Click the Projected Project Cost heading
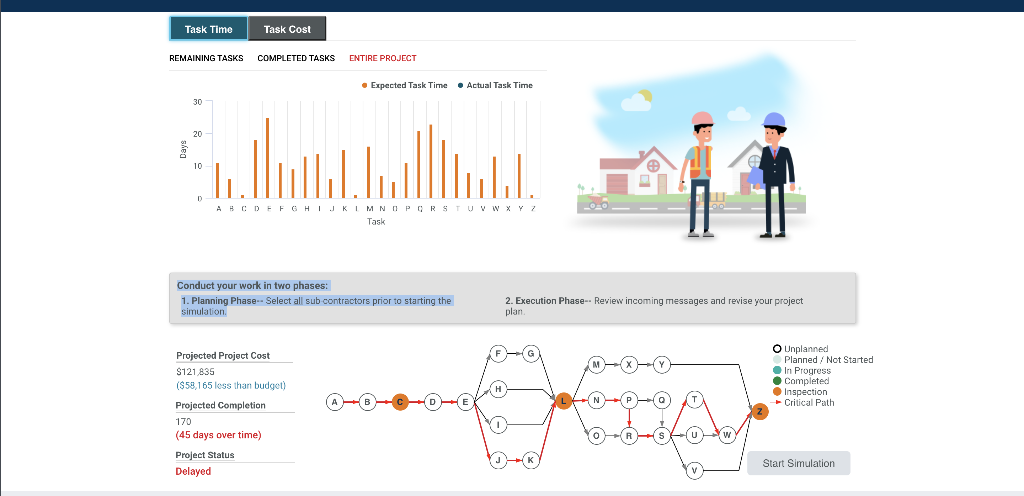This screenshot has width=1024, height=496. coord(223,356)
